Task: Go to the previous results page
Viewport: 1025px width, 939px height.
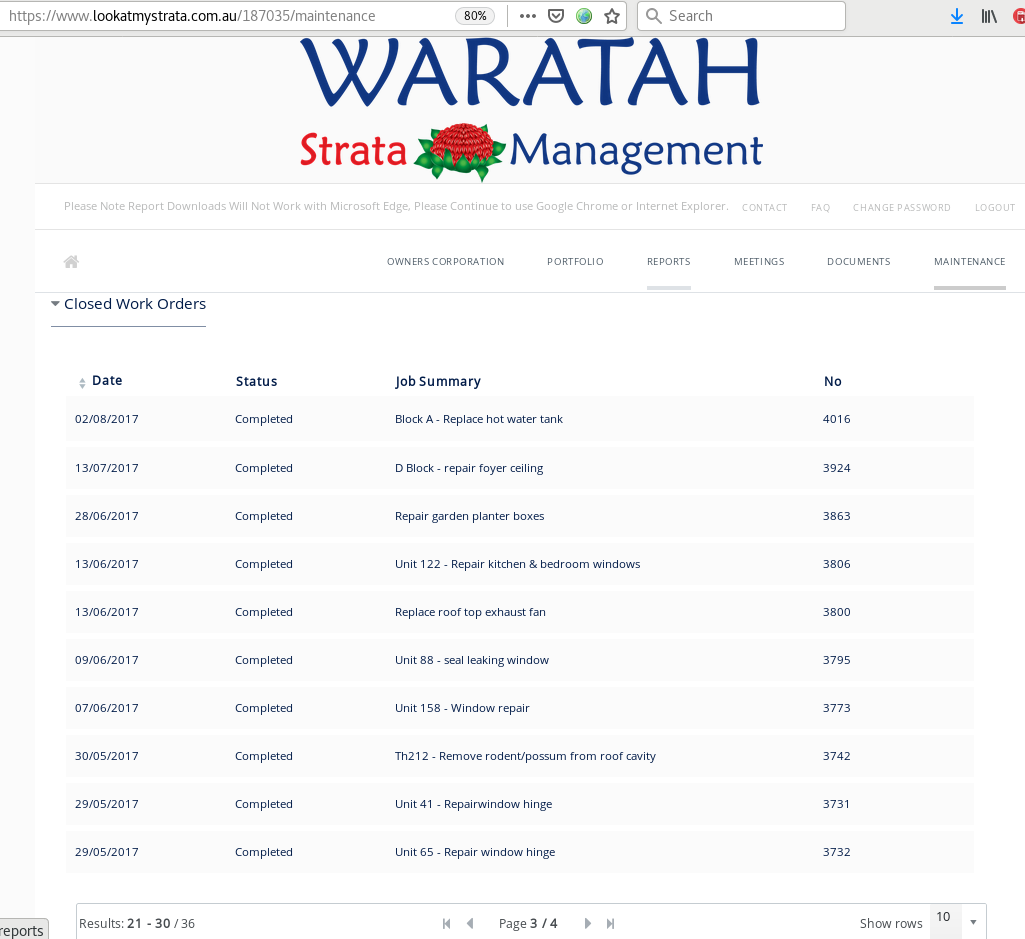Action: click(x=470, y=923)
